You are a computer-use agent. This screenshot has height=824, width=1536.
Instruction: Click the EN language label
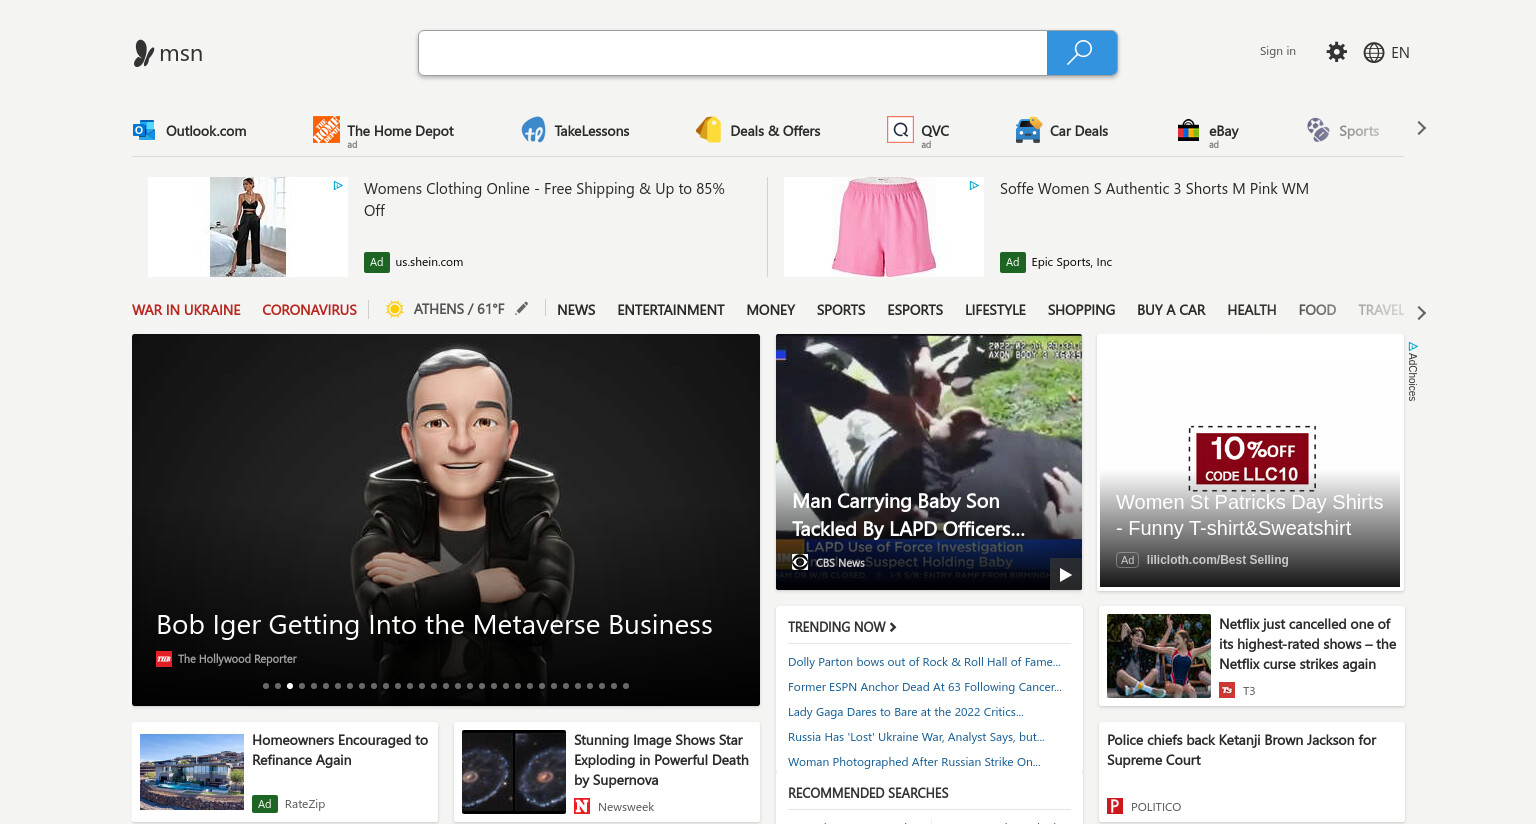tap(1400, 53)
